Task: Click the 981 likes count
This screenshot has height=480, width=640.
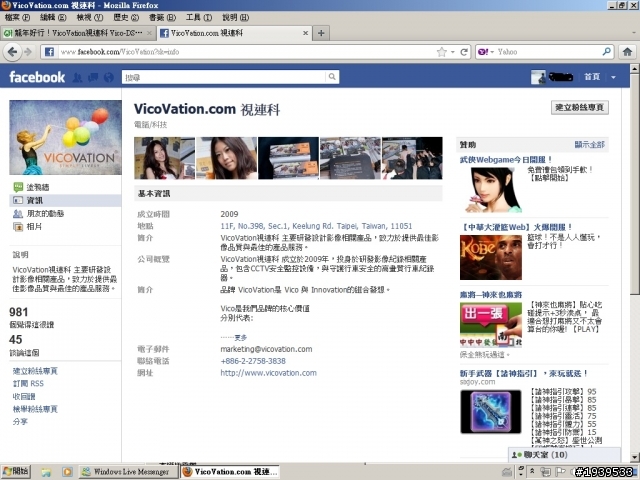Action: point(19,312)
